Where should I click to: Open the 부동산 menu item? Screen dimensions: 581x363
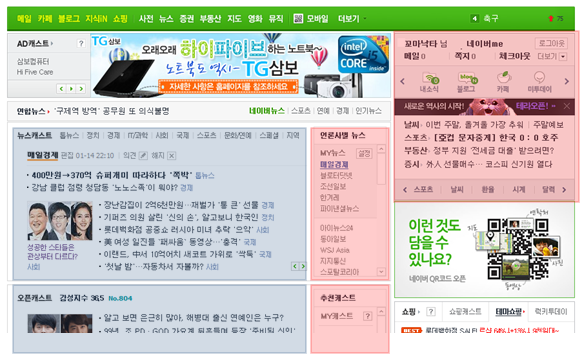pyautogui.click(x=210, y=19)
